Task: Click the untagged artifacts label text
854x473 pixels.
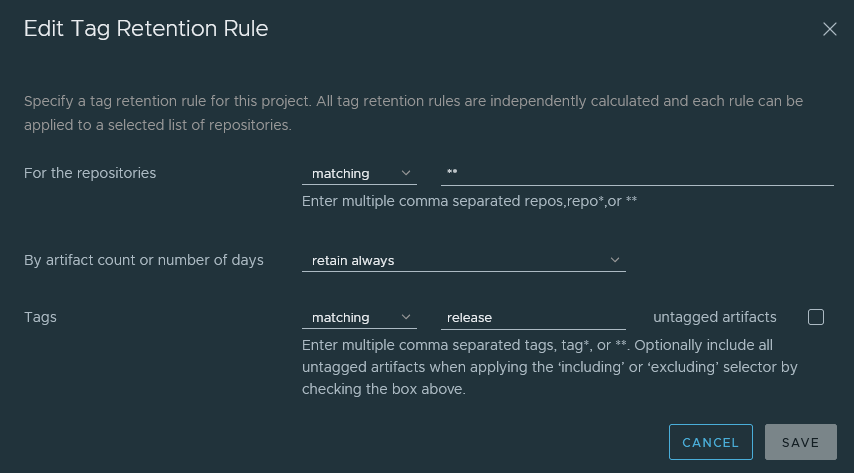Action: [715, 317]
